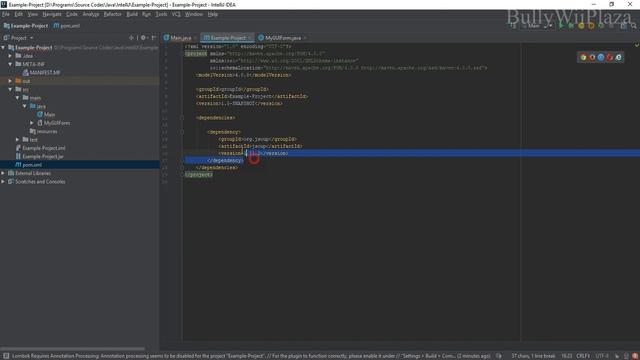
Task: Click the locate/scroll-from-source icon in Project panel
Action: (131, 38)
